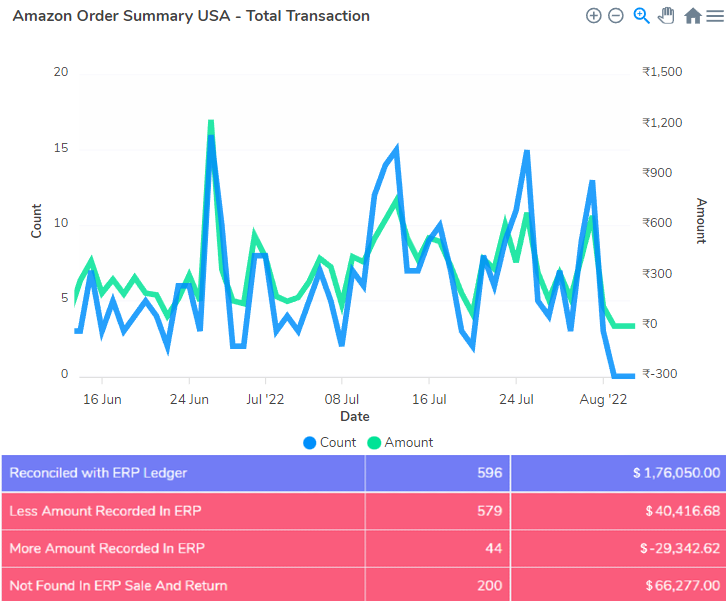Image resolution: width=726 pixels, height=601 pixels.
Task: Click the 24 Jul date axis label
Action: point(516,399)
